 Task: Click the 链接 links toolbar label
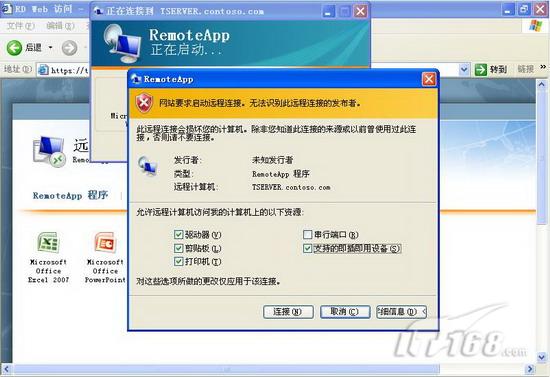pos(525,69)
